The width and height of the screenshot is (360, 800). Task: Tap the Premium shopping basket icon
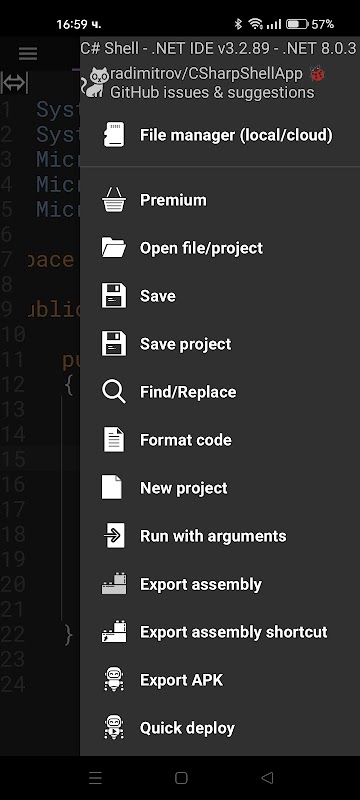tap(114, 199)
